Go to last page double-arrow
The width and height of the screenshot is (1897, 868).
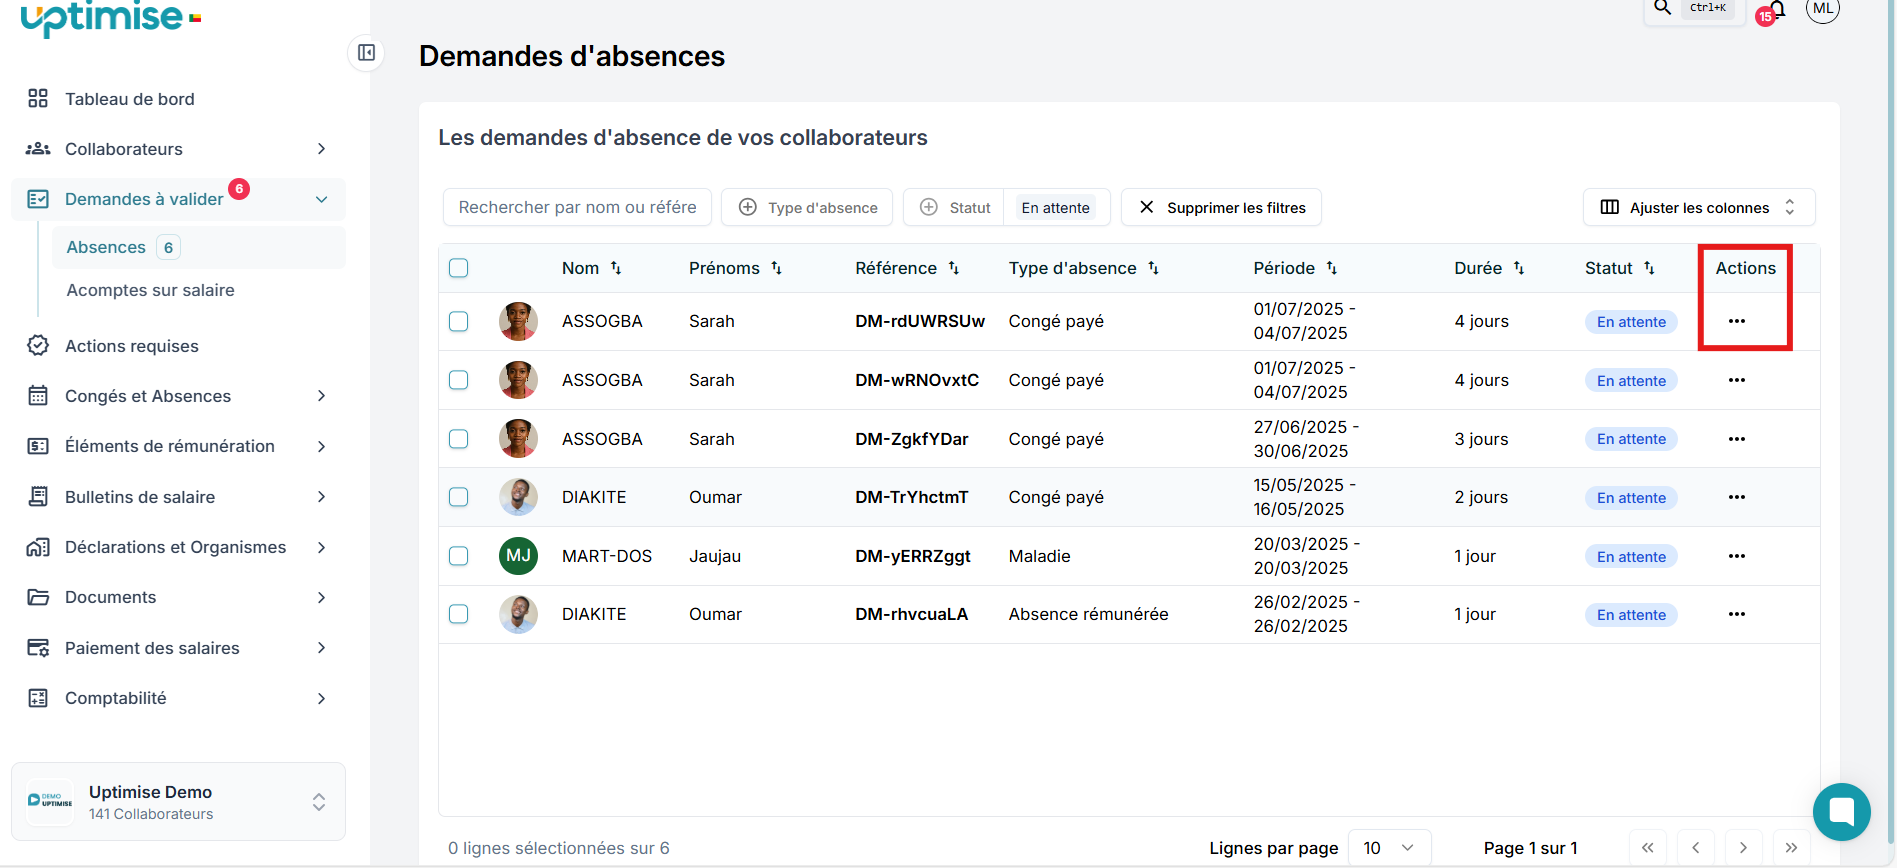click(x=1792, y=848)
